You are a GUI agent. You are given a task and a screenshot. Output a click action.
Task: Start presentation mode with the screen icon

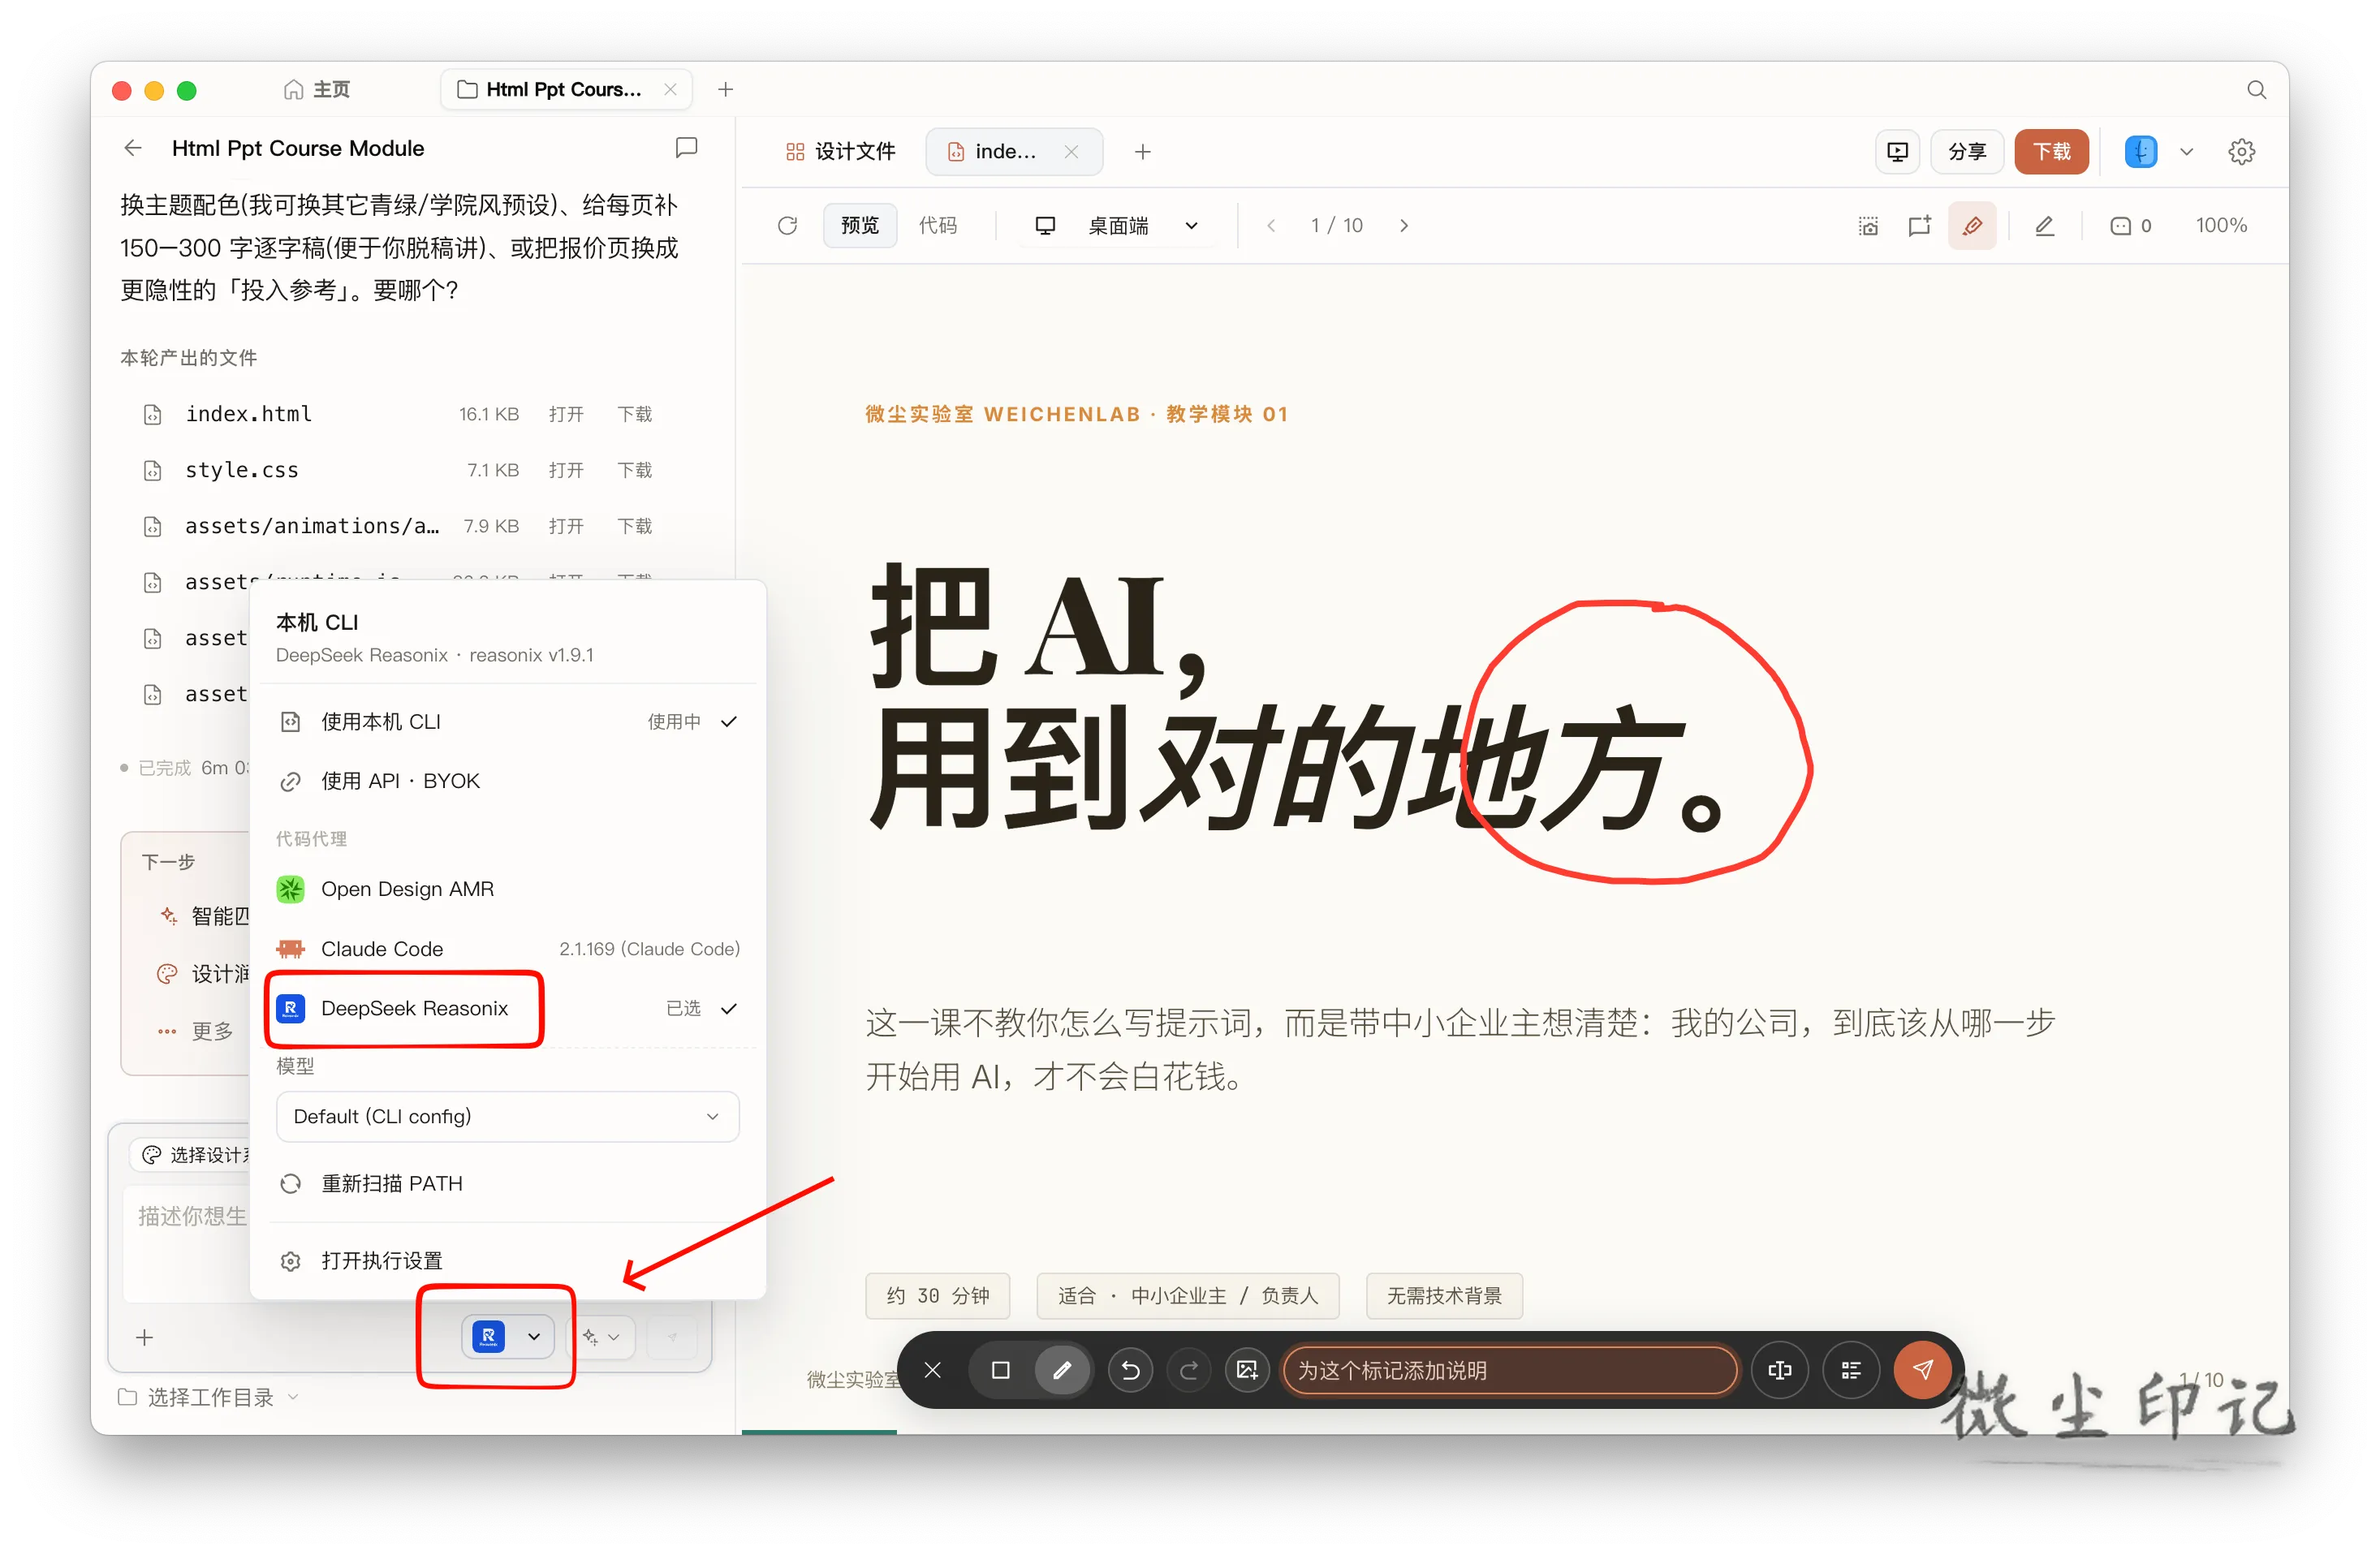[x=1897, y=152]
